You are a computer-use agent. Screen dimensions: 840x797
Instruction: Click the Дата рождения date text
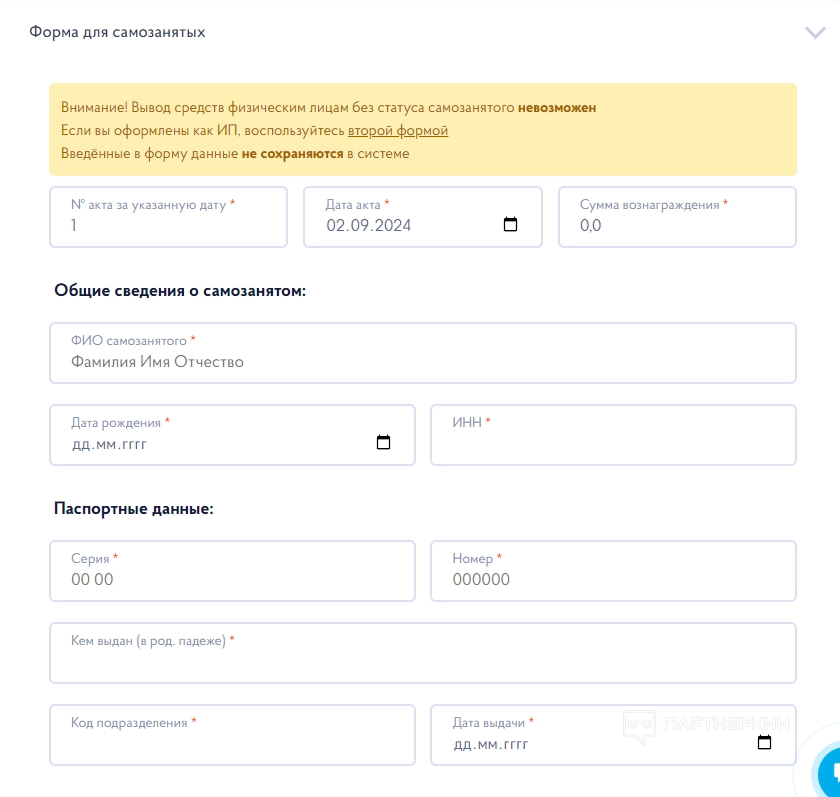110,444
